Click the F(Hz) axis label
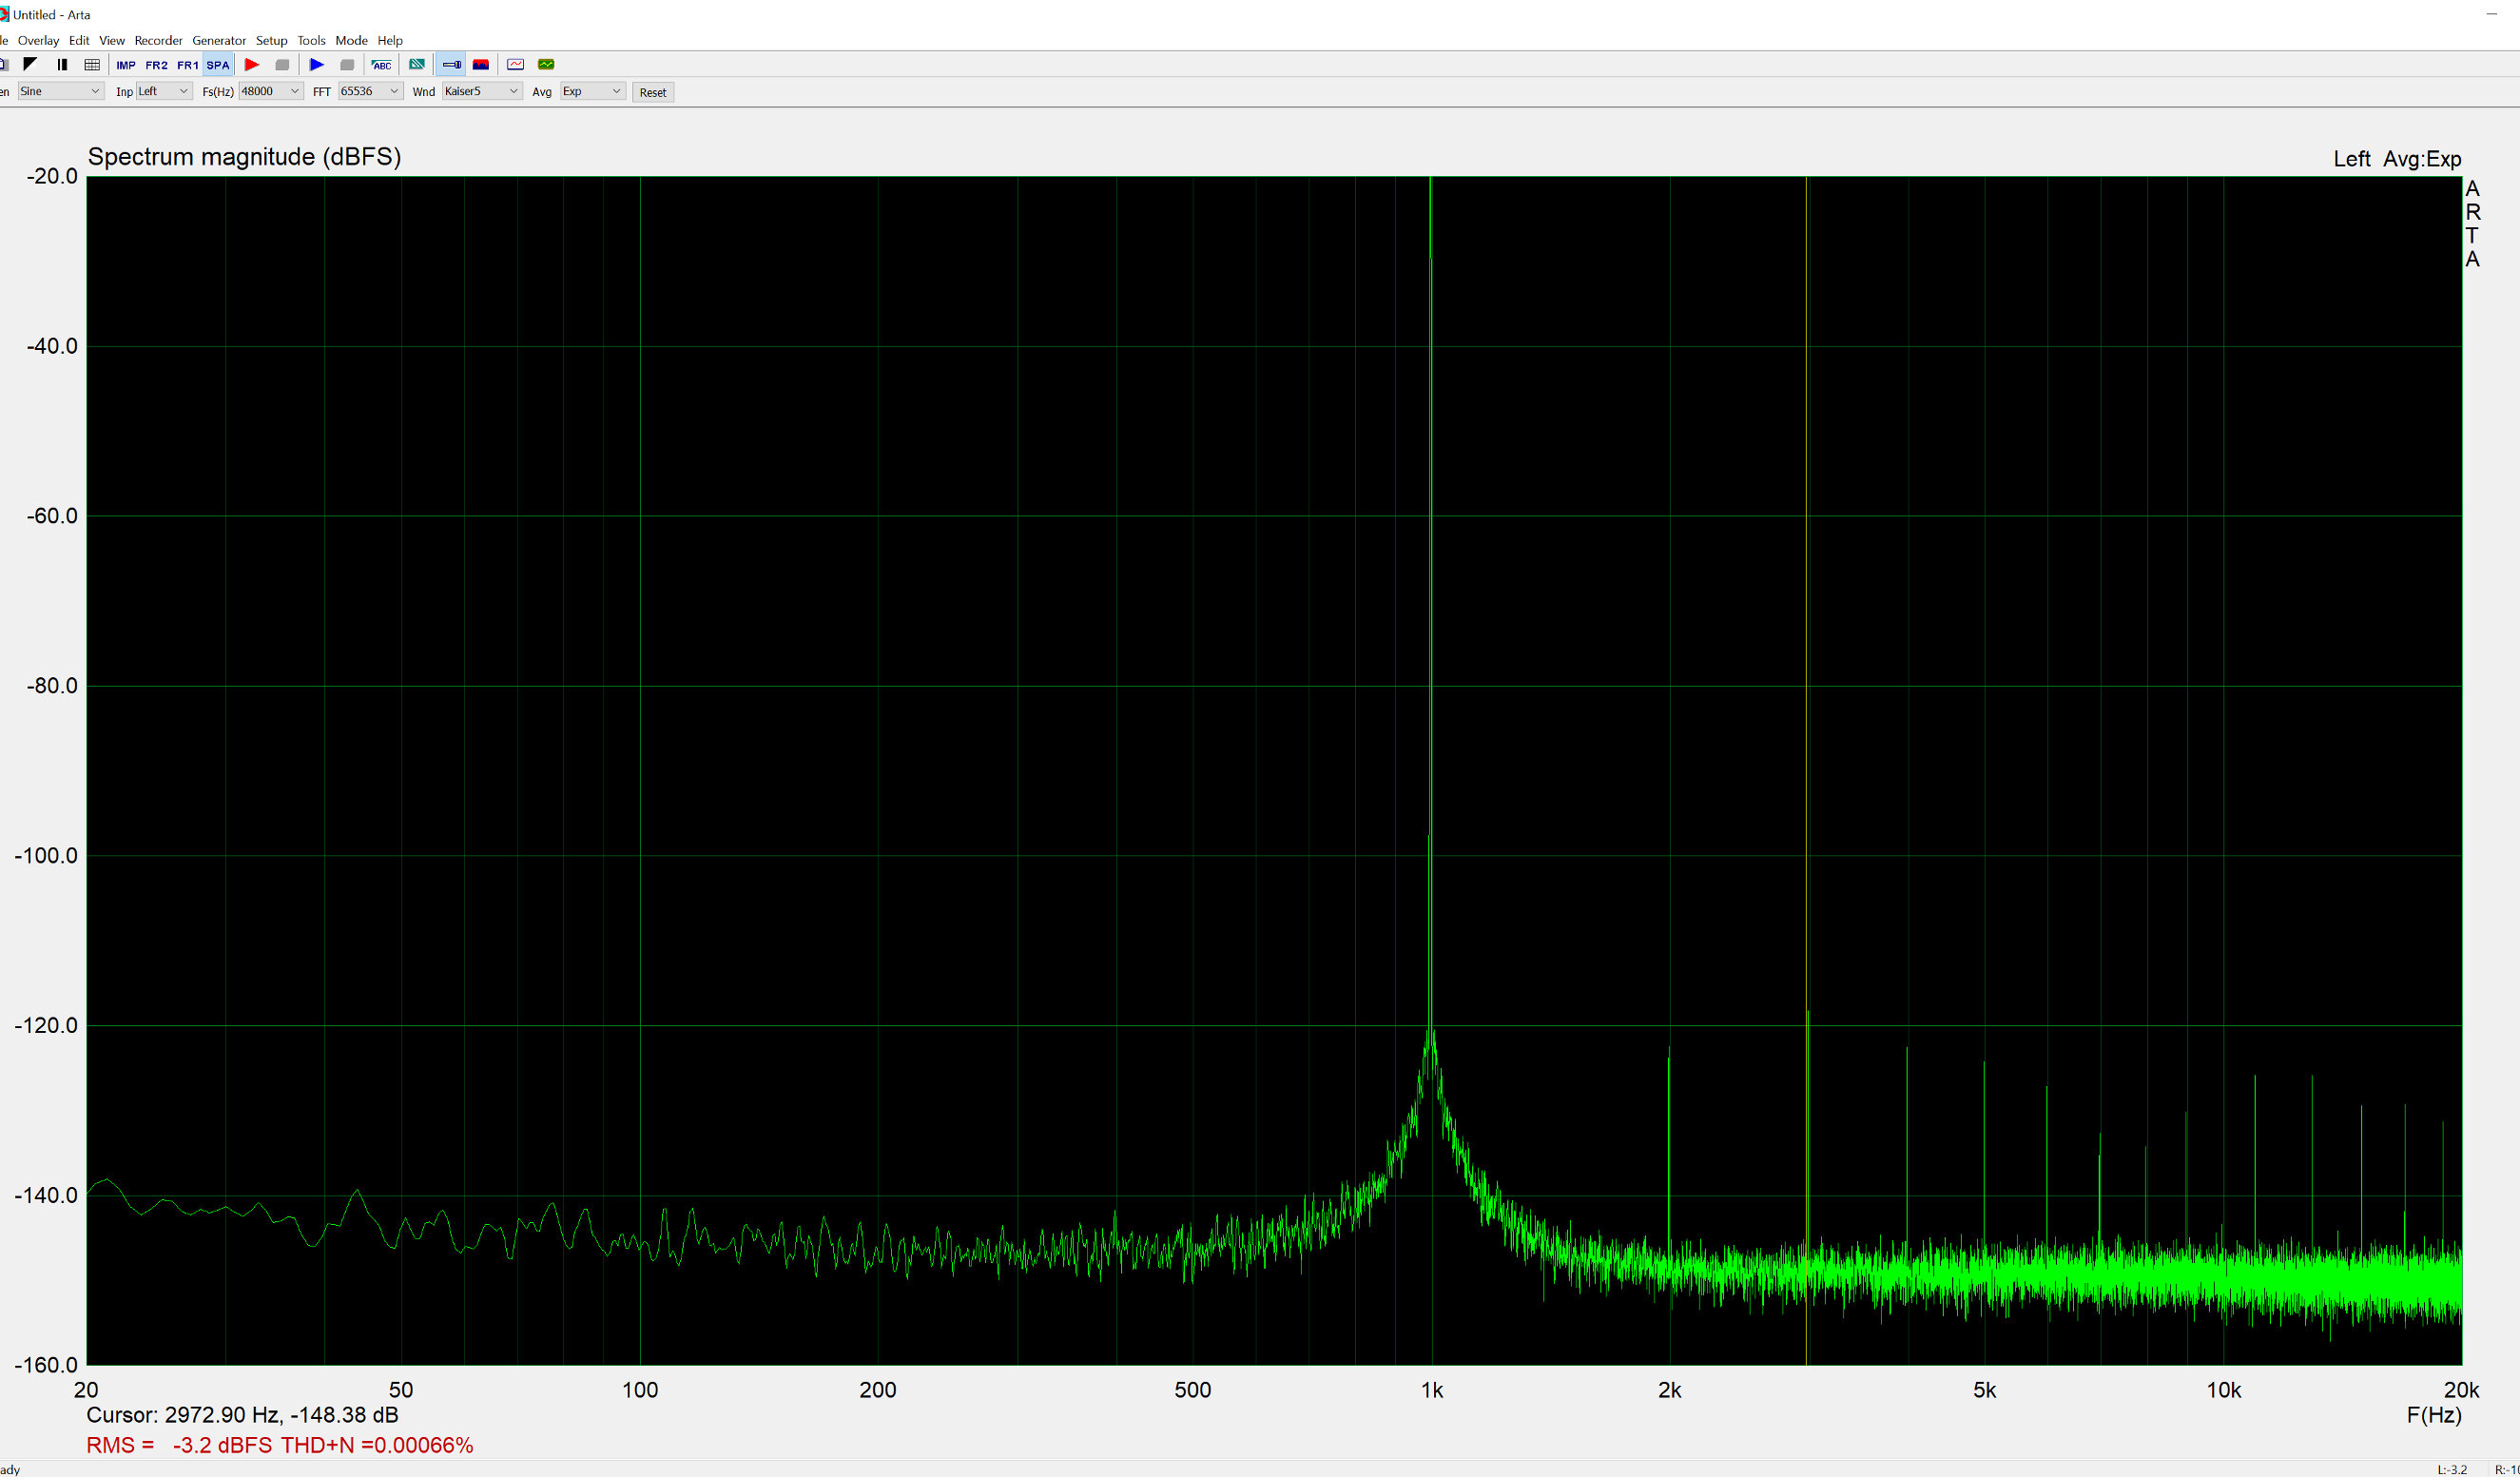Image resolution: width=2520 pixels, height=1477 pixels. (2434, 1415)
